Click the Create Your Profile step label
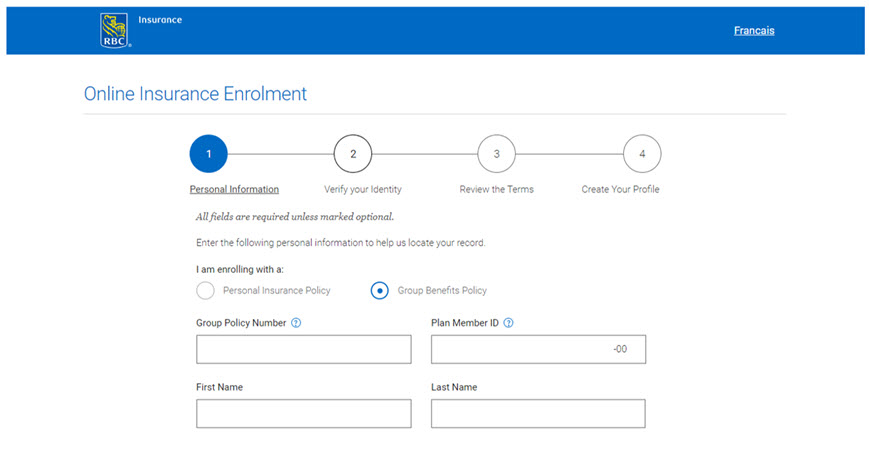Viewport: 869px width, 457px height. pos(620,189)
